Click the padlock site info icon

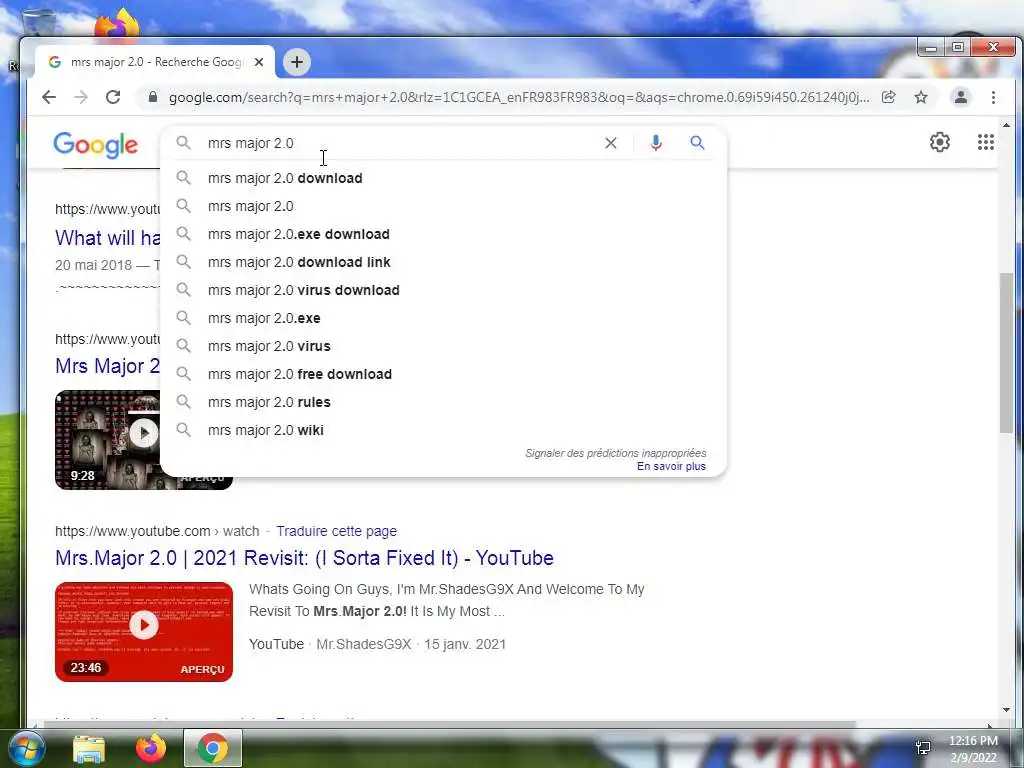click(153, 97)
